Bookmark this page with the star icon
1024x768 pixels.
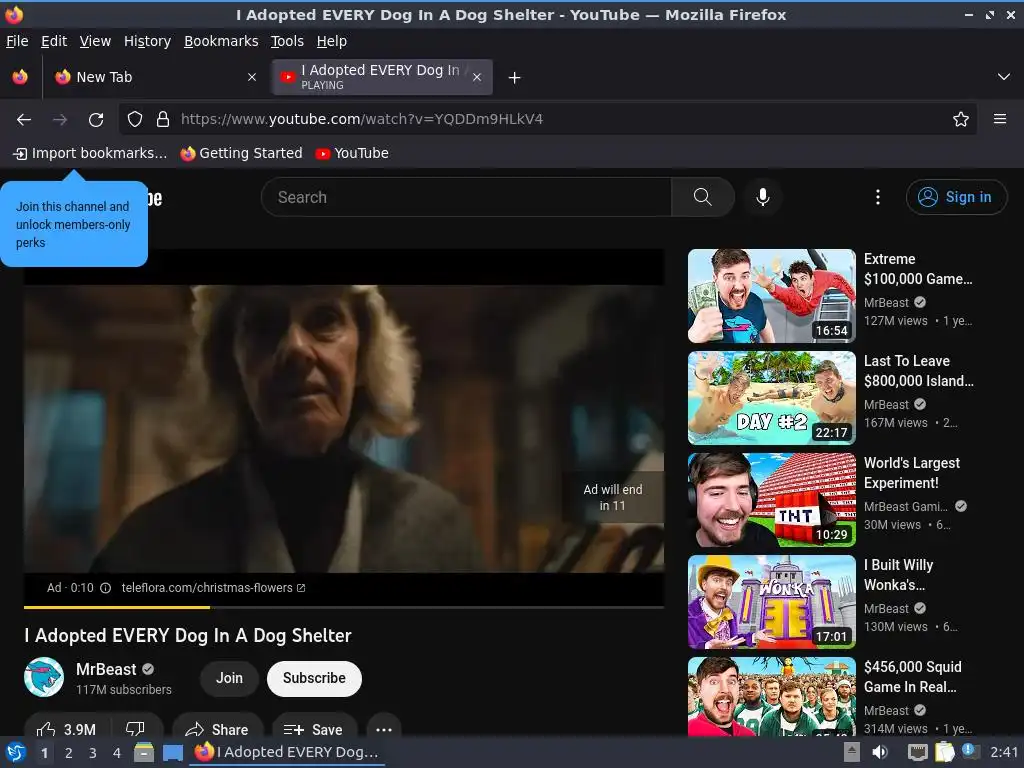(x=961, y=120)
